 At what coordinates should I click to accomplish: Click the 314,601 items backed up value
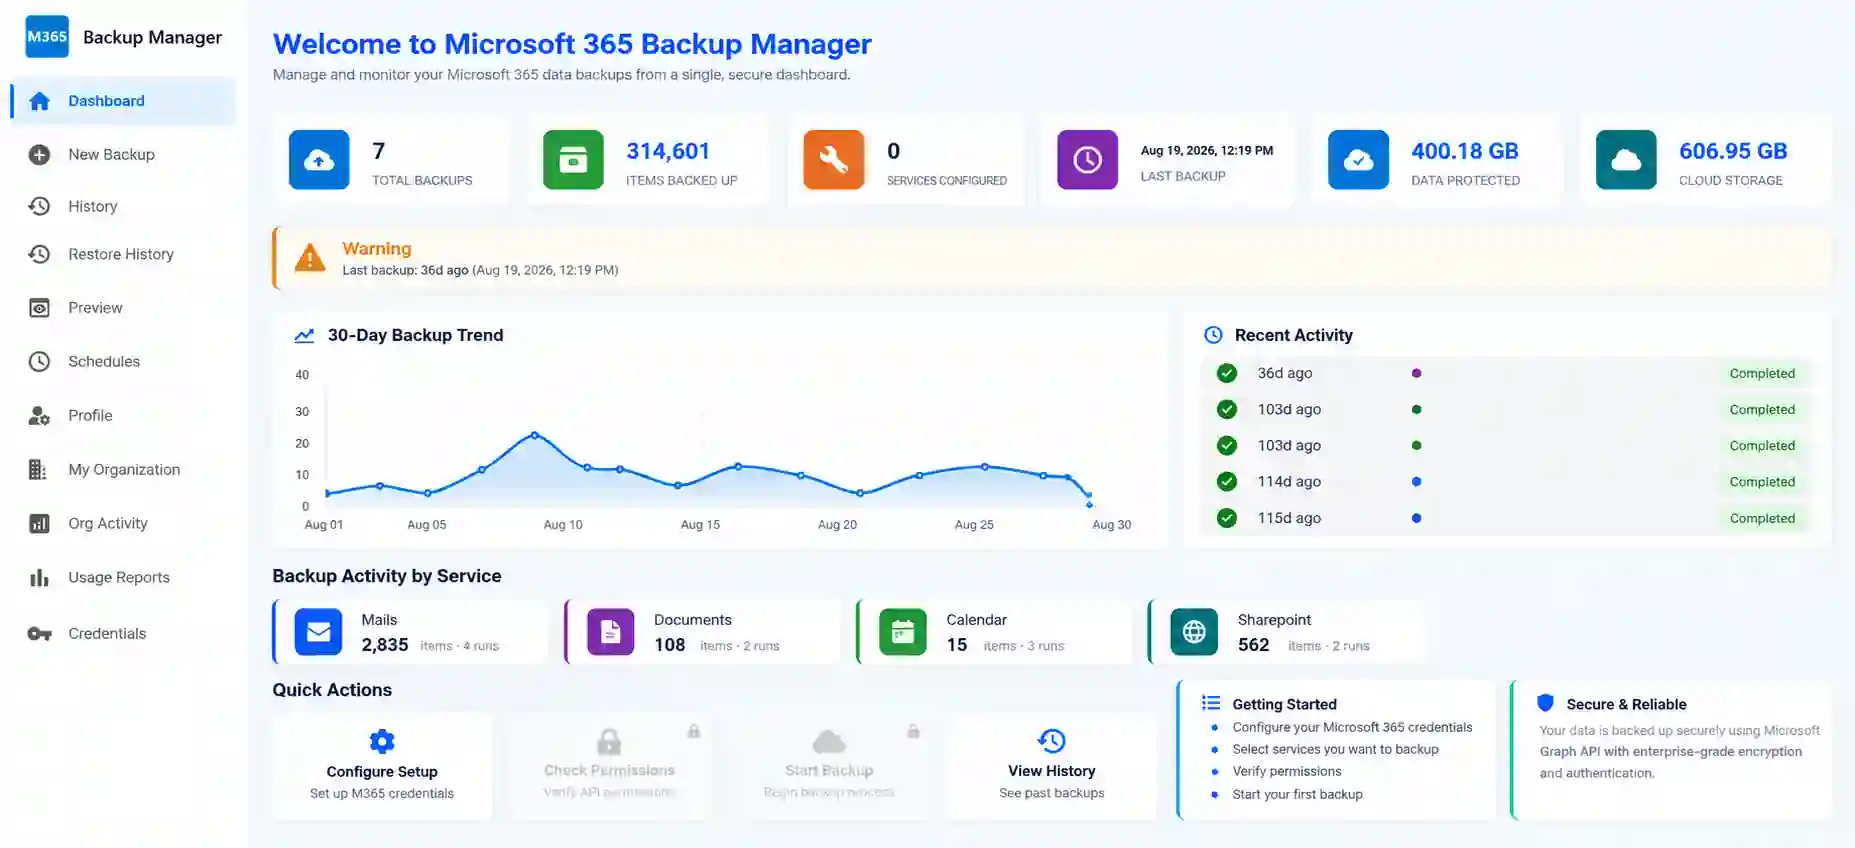tap(668, 151)
